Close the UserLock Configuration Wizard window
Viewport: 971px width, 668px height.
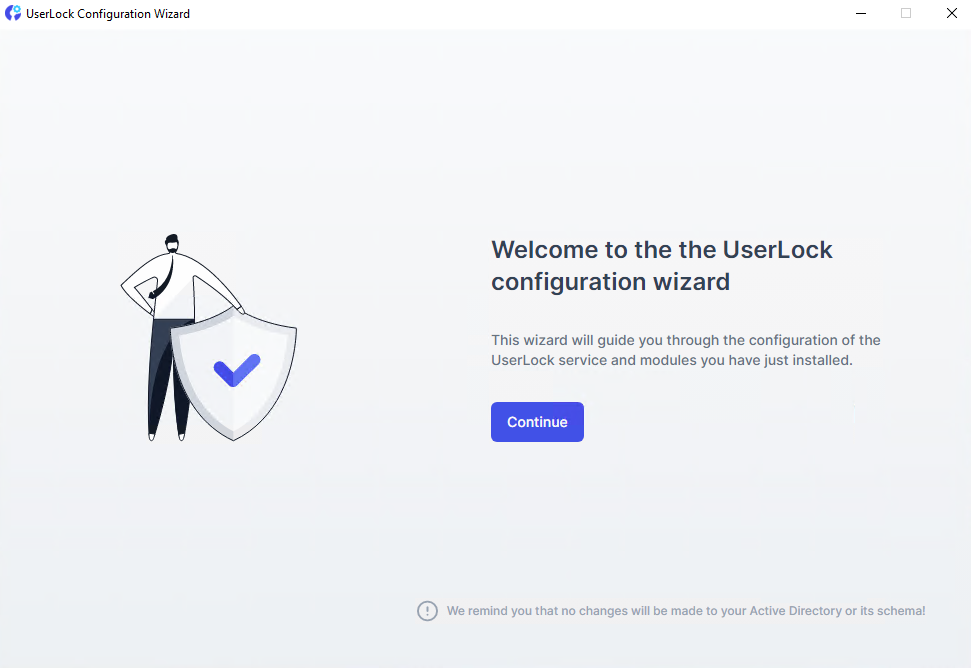[x=952, y=13]
